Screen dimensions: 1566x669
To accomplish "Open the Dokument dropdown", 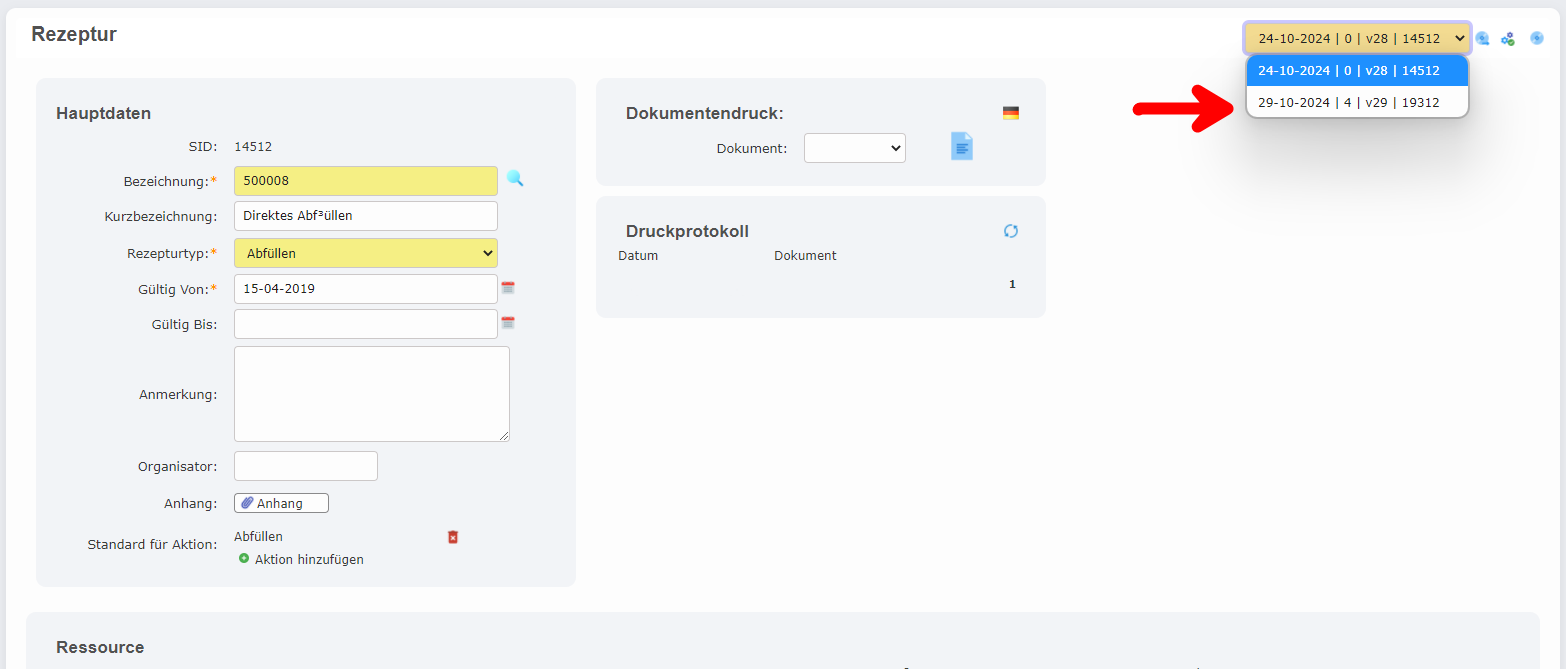I will click(x=854, y=147).
